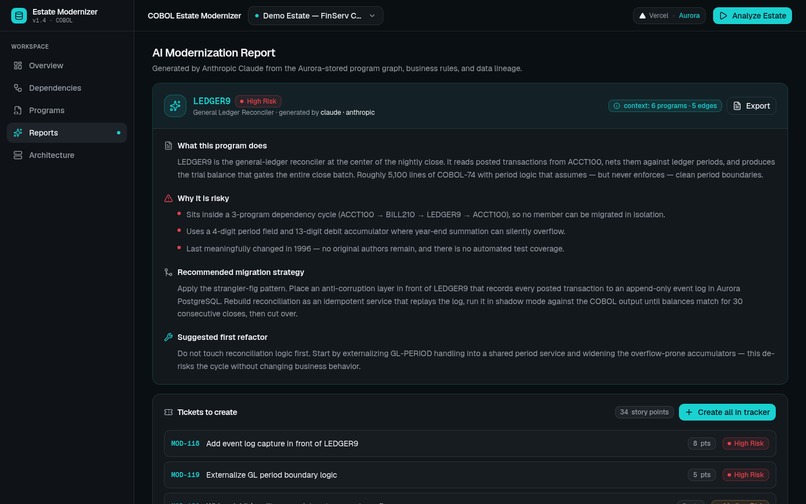This screenshot has height=504, width=806.
Task: Click the plus icon in Create all button
Action: tap(689, 412)
